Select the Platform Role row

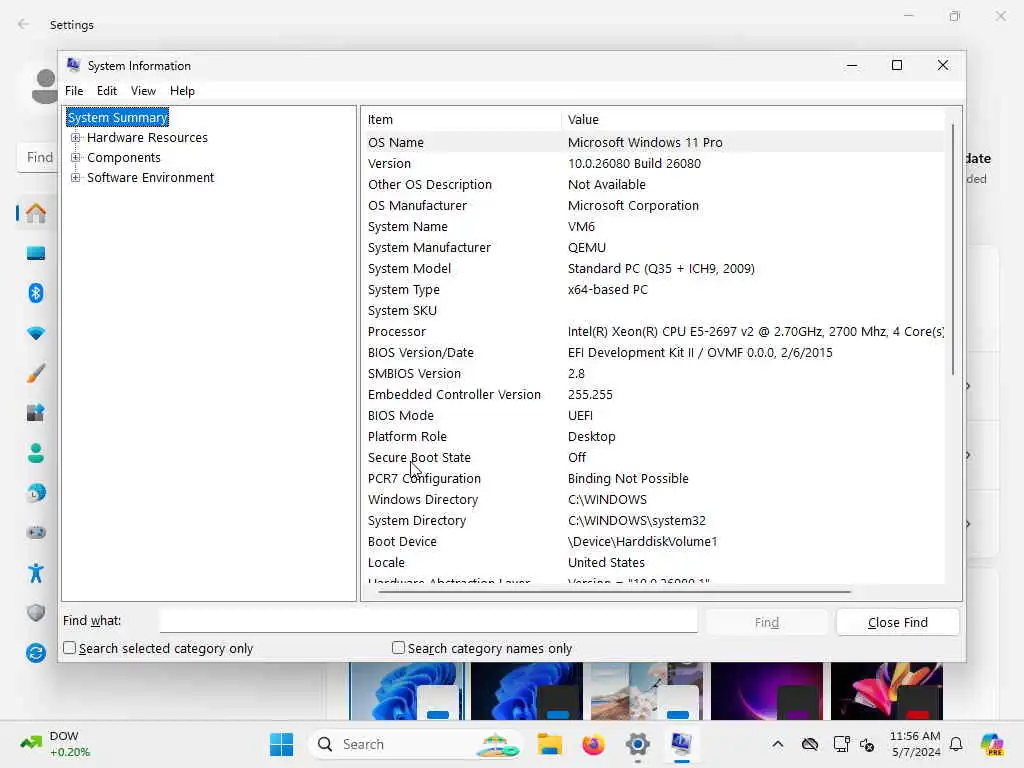tap(653, 437)
